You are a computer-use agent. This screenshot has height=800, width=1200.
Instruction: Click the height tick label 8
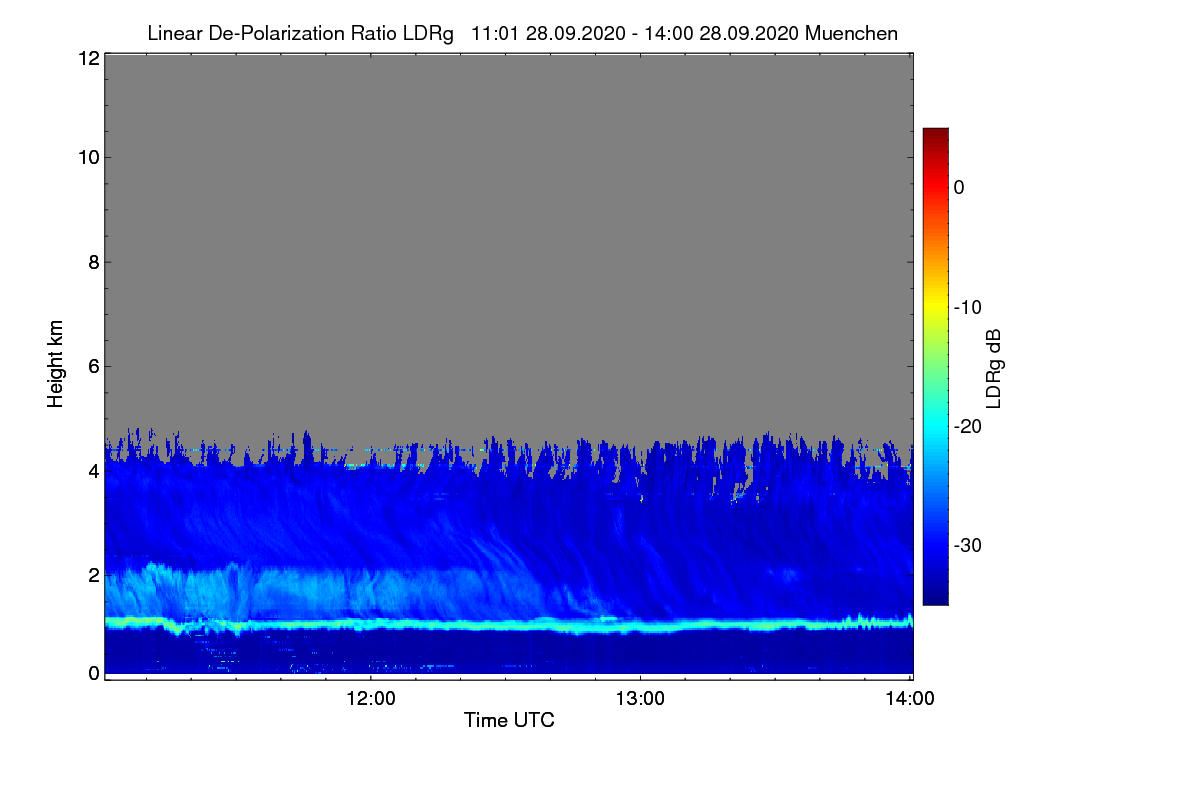(93, 262)
